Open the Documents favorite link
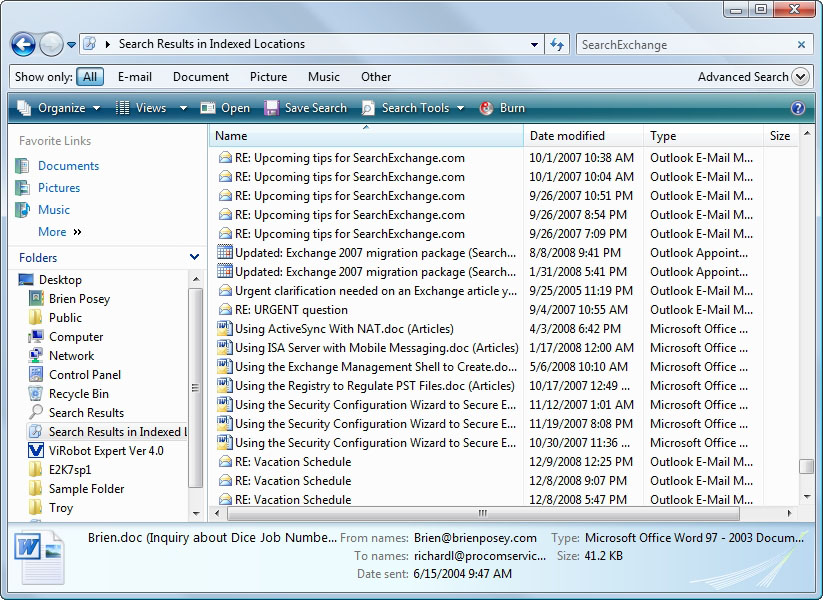 (68, 166)
